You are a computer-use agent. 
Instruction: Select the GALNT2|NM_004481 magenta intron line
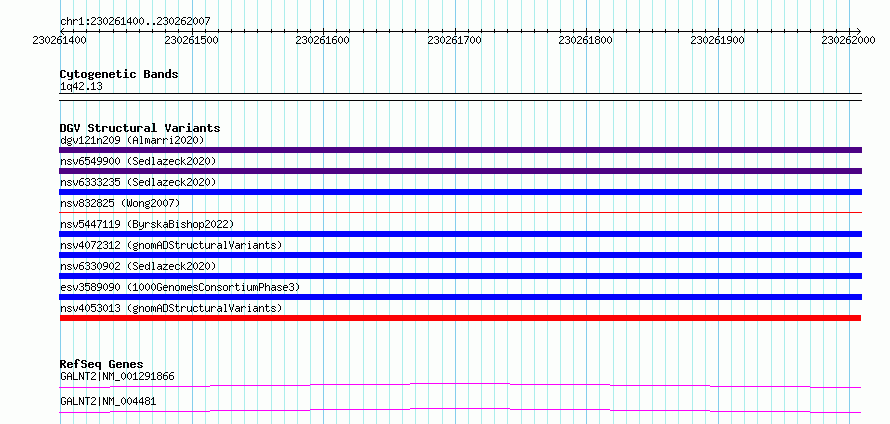tap(460, 410)
